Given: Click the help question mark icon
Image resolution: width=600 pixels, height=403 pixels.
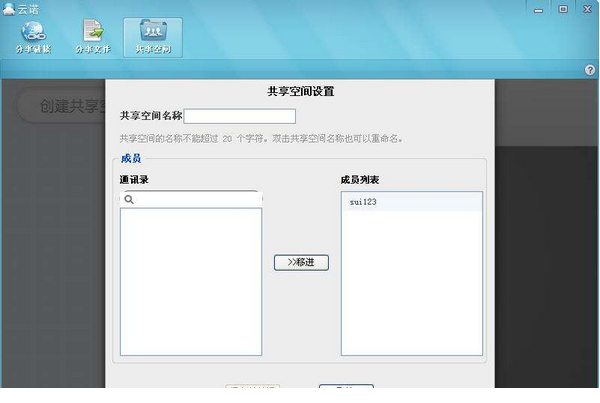Looking at the screenshot, I should 590,70.
